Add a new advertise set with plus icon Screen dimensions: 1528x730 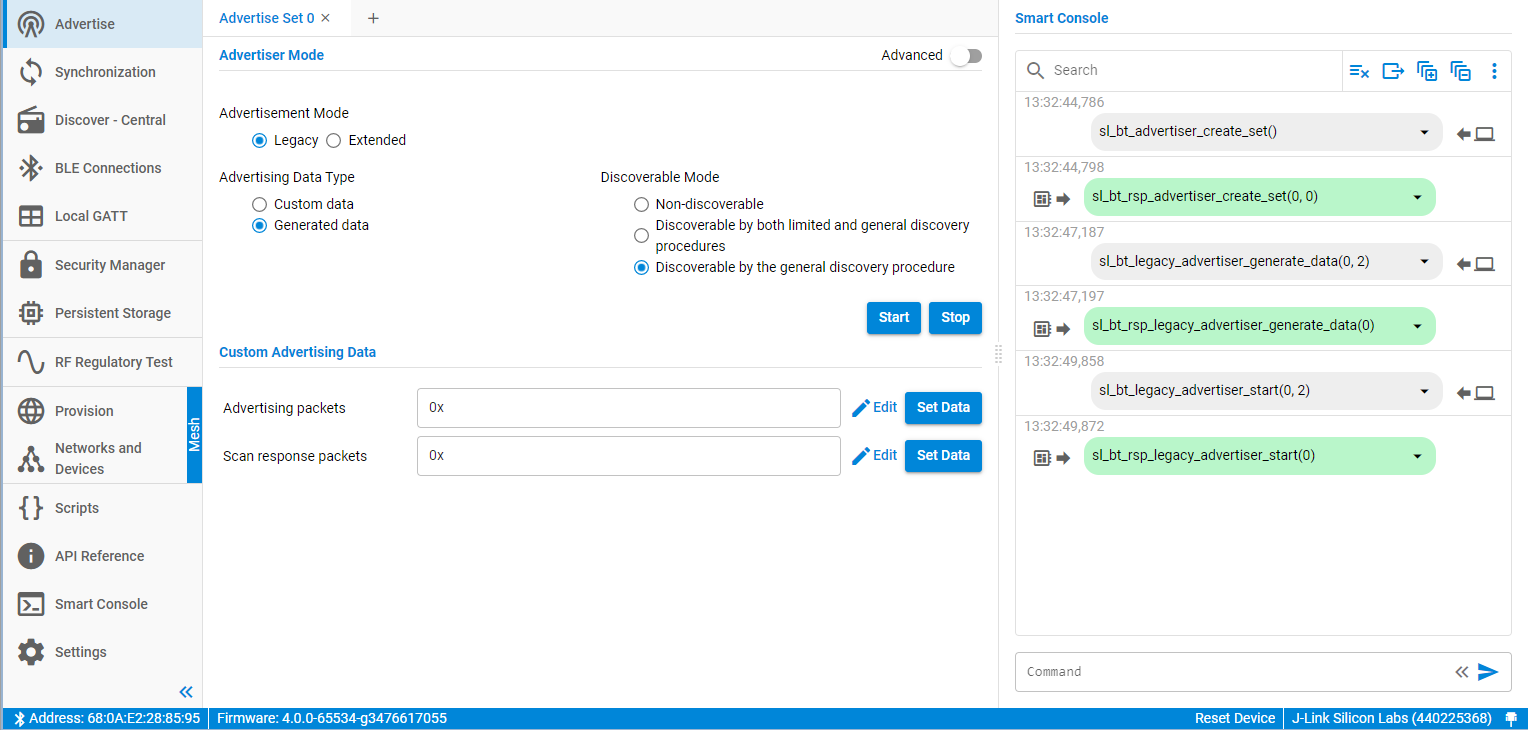[x=373, y=18]
